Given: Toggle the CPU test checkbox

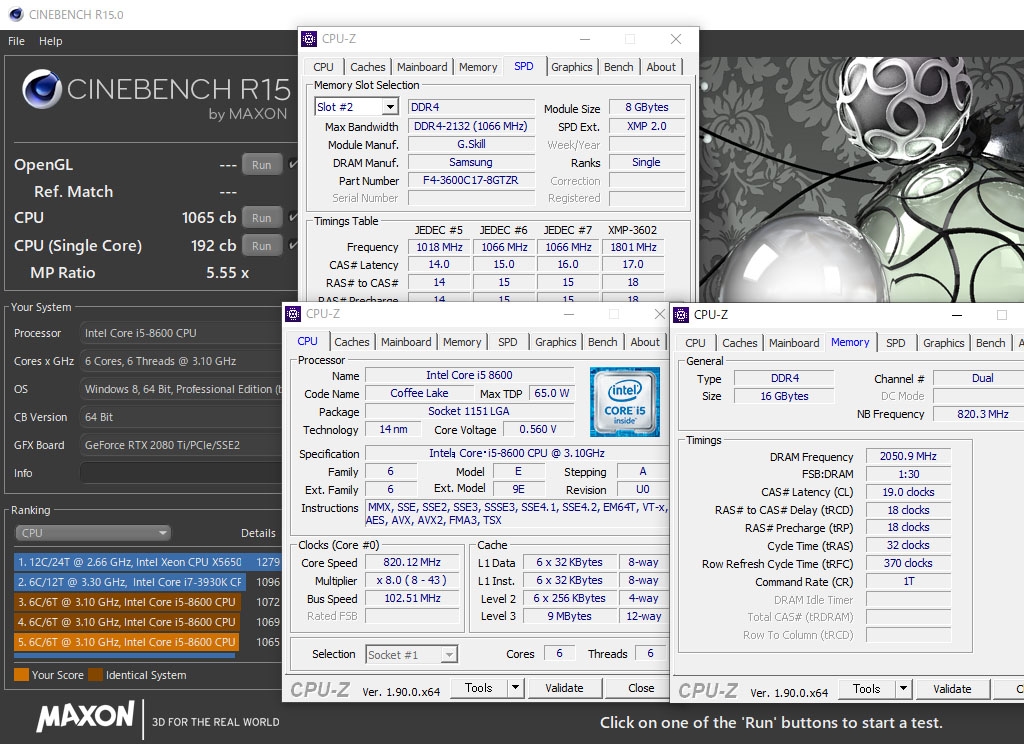Looking at the screenshot, I should (292, 217).
